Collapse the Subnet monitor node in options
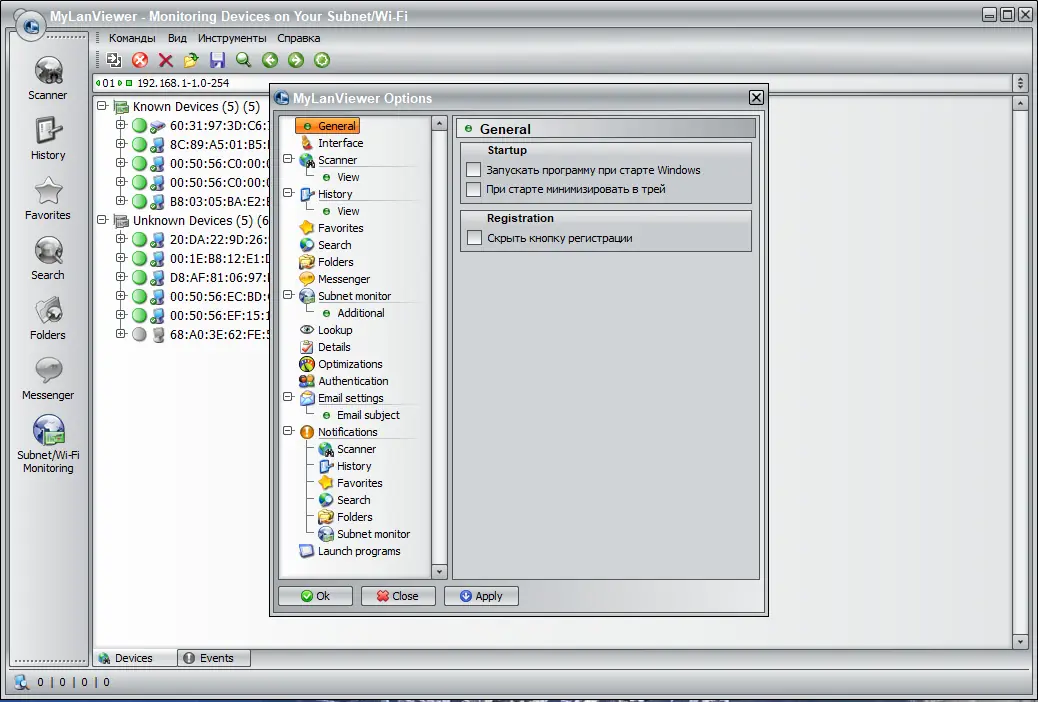Screen dimensions: 1038x702 288,295
